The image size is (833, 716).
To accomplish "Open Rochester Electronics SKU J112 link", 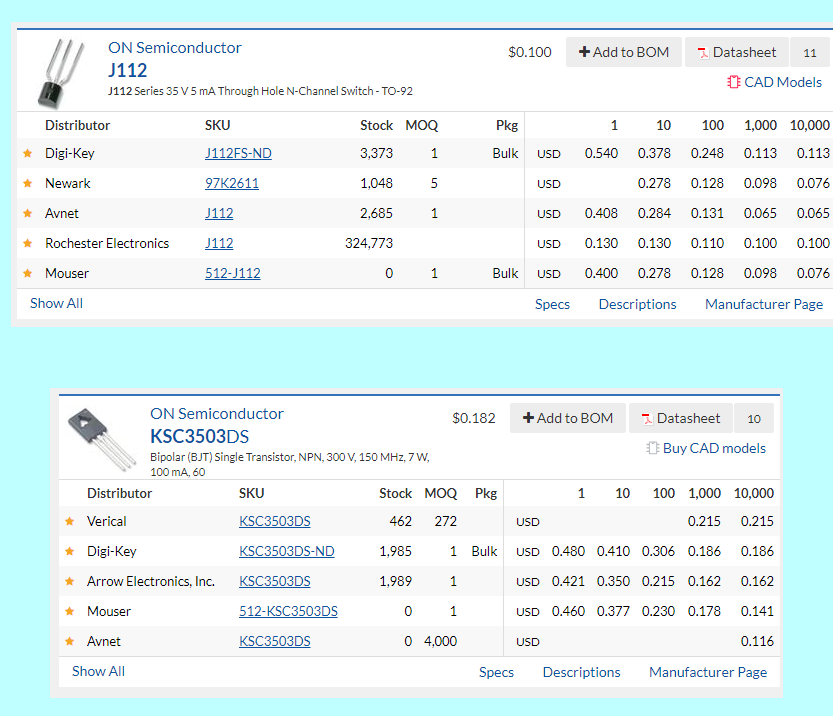I will [x=219, y=243].
